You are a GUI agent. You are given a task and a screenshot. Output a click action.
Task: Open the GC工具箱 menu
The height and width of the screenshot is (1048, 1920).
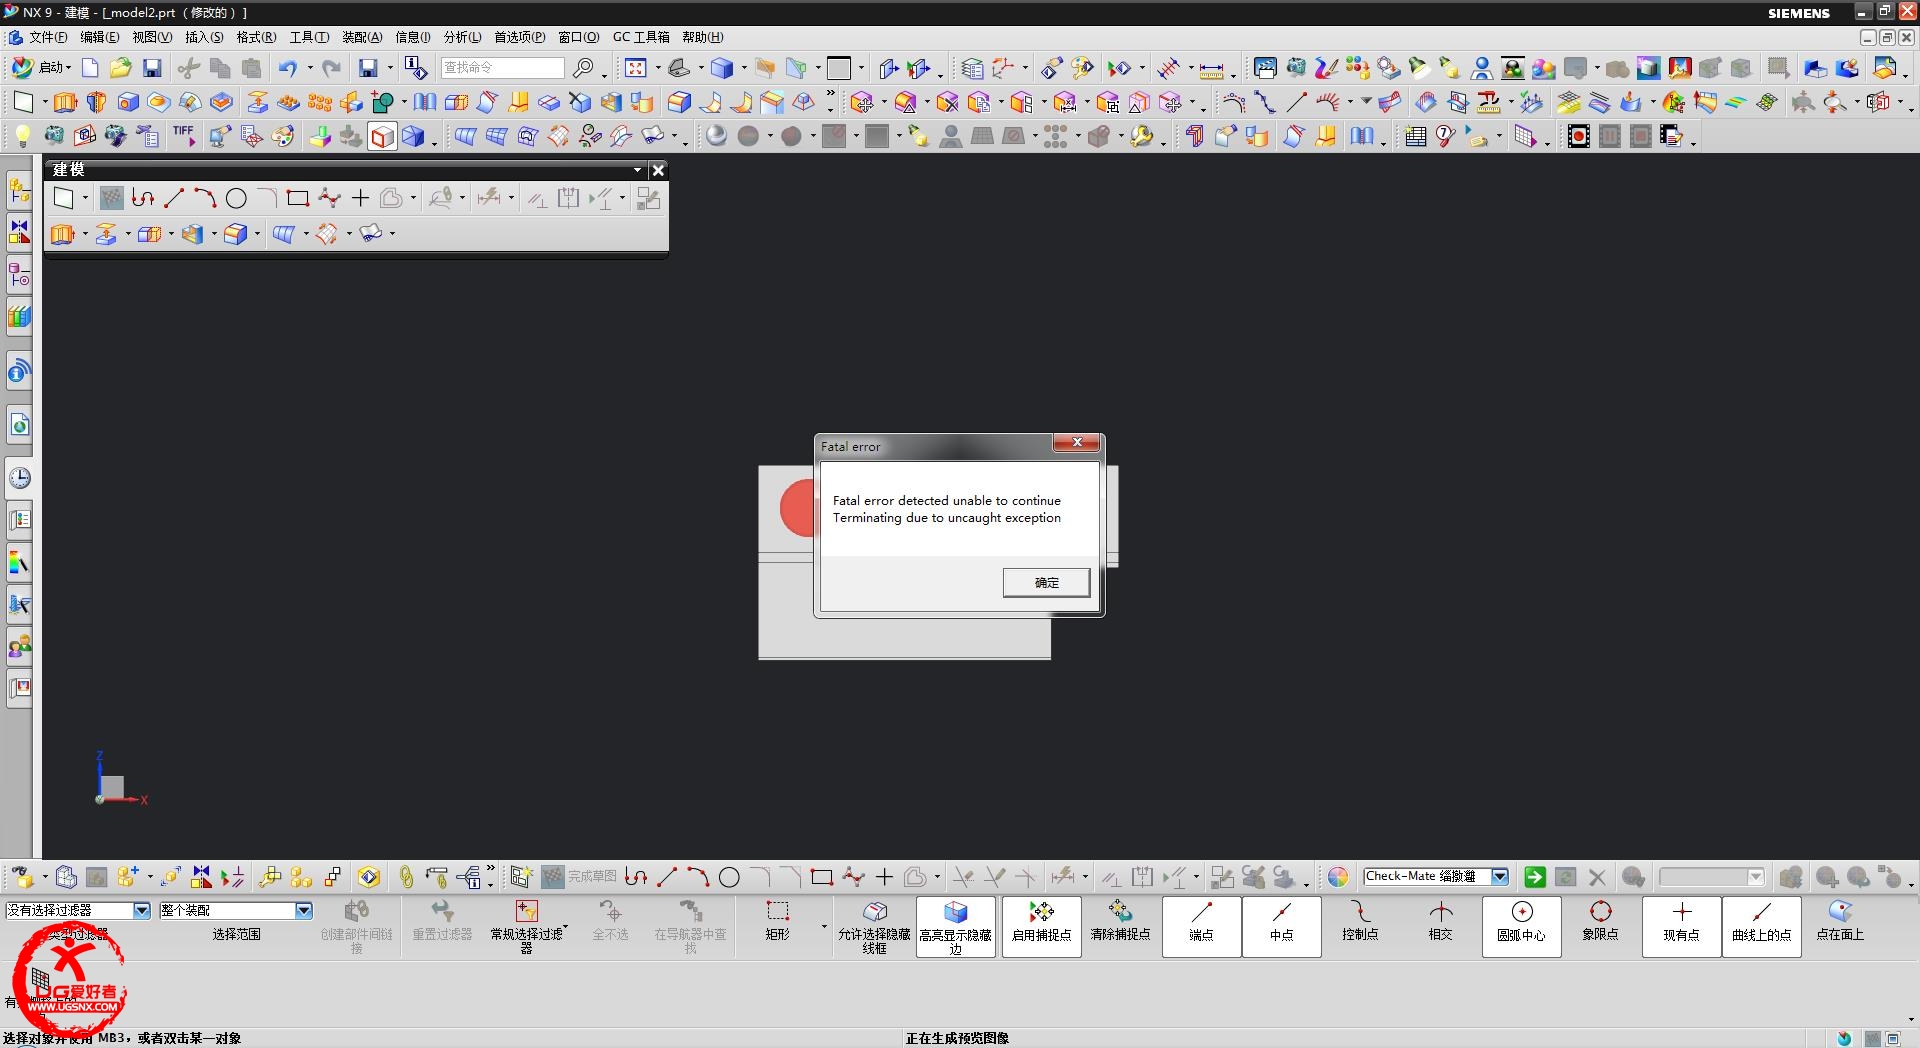click(x=641, y=37)
